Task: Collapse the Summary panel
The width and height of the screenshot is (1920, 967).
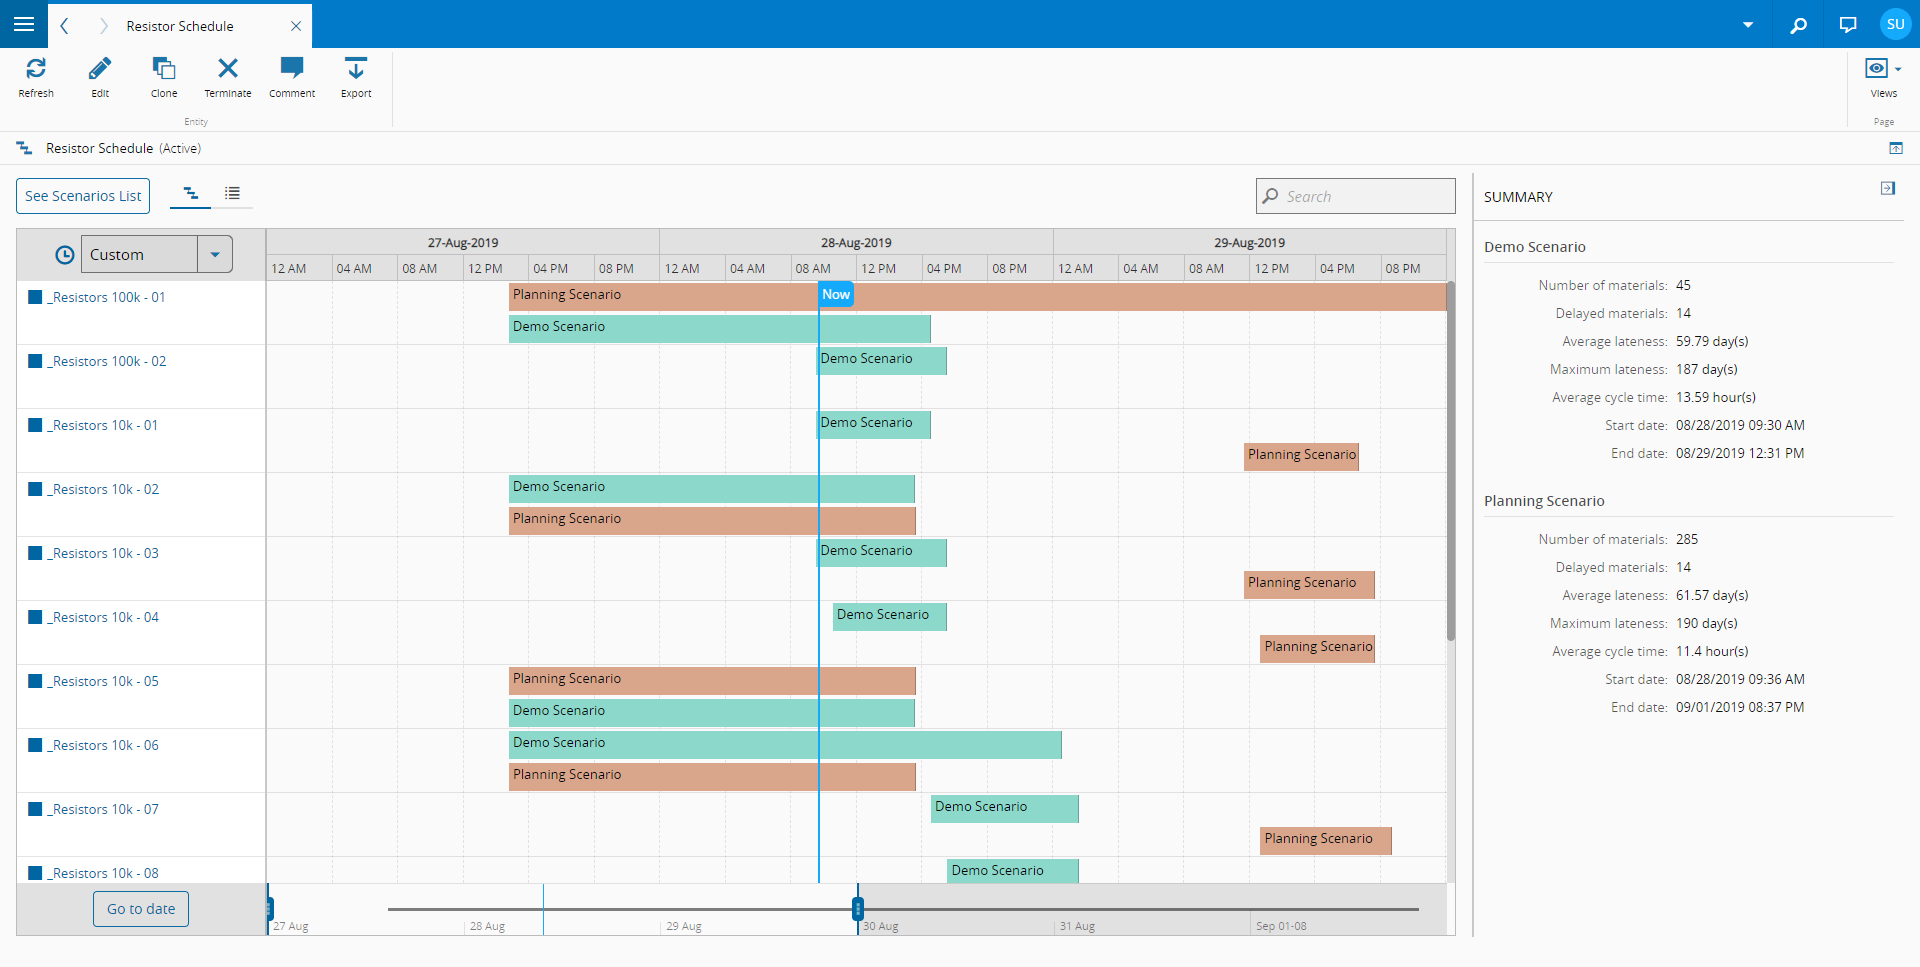Action: (x=1887, y=188)
